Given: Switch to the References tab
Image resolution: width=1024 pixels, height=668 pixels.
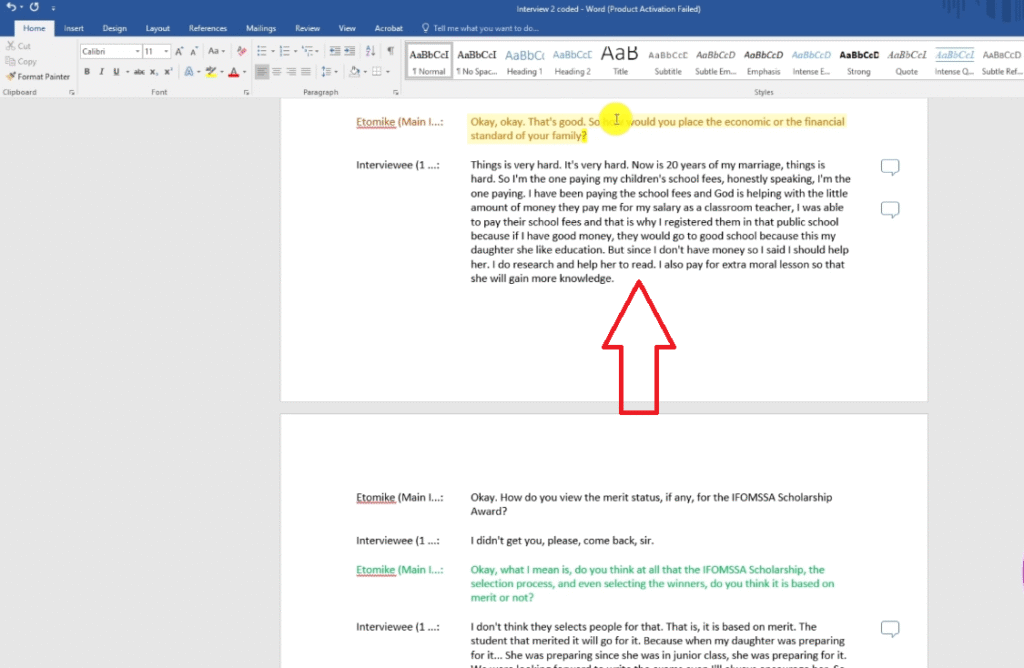Looking at the screenshot, I should [207, 28].
